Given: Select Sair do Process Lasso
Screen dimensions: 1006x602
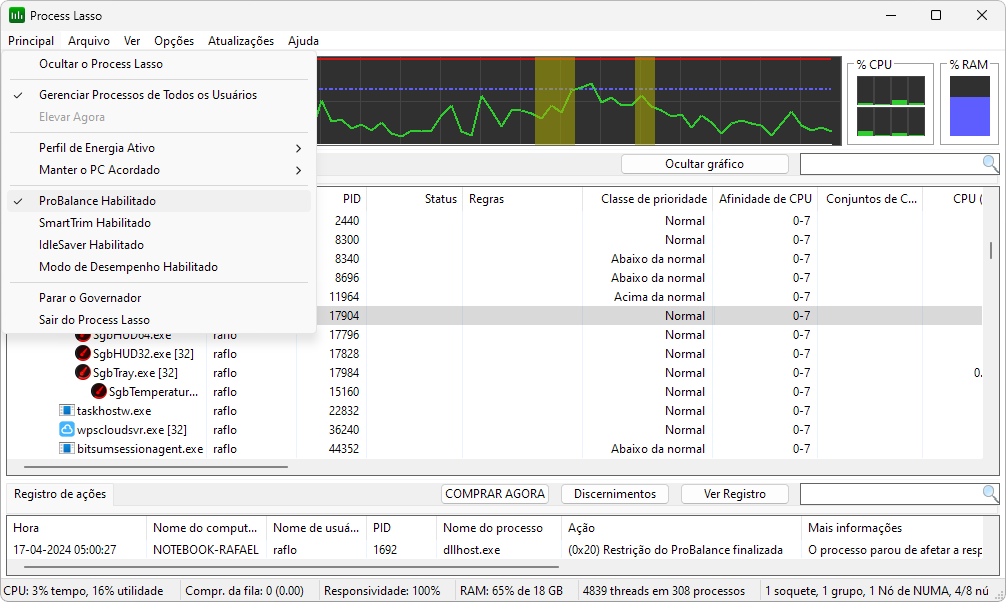Looking at the screenshot, I should click(159, 320).
